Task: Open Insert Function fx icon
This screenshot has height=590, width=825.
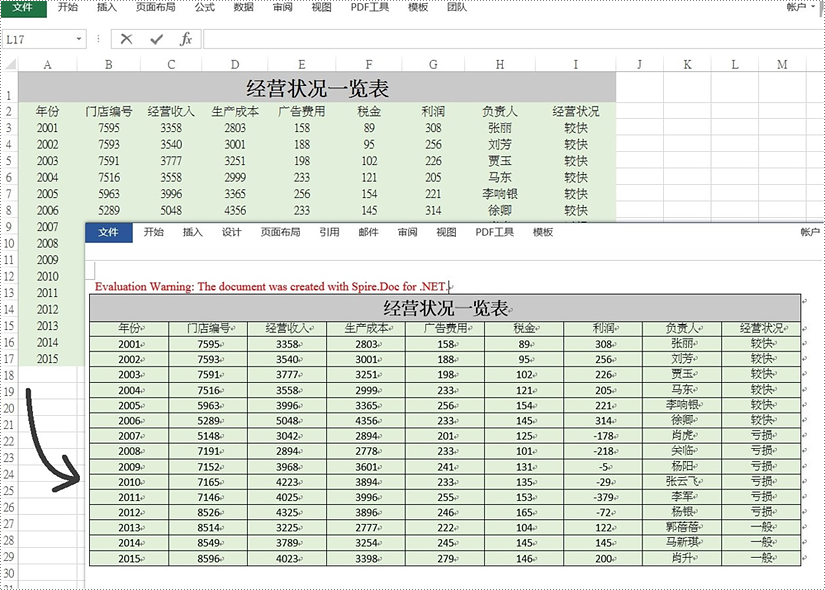Action: (186, 39)
